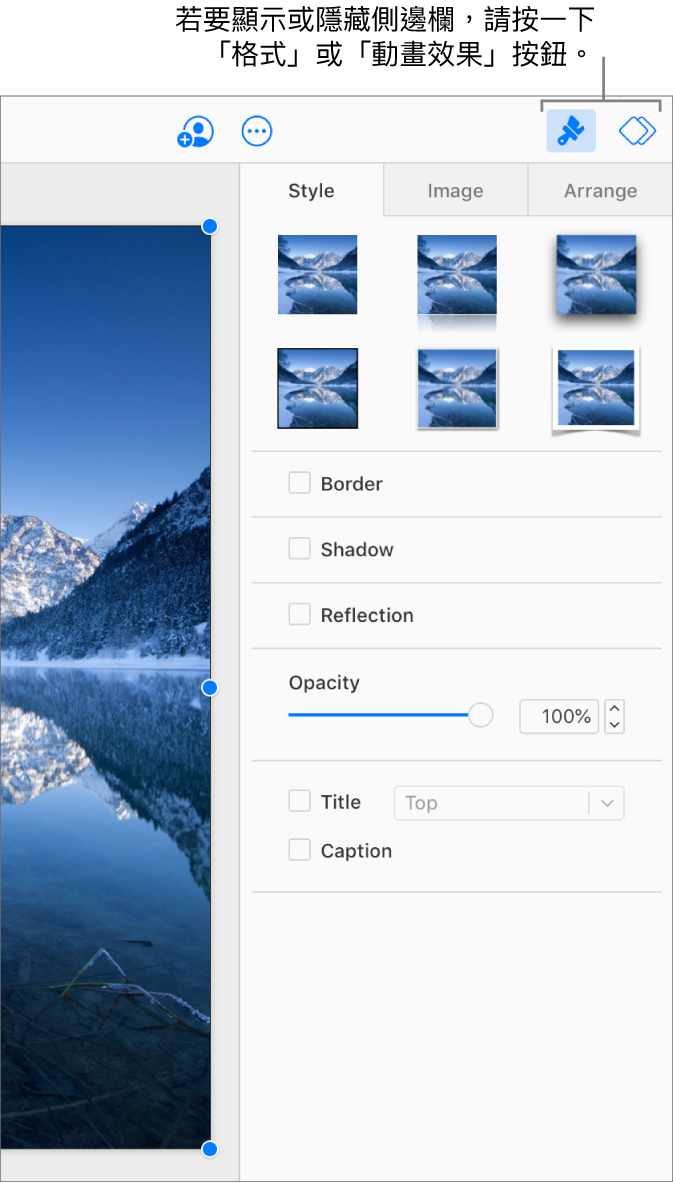
Task: Enable the Reflection checkbox
Action: click(300, 615)
